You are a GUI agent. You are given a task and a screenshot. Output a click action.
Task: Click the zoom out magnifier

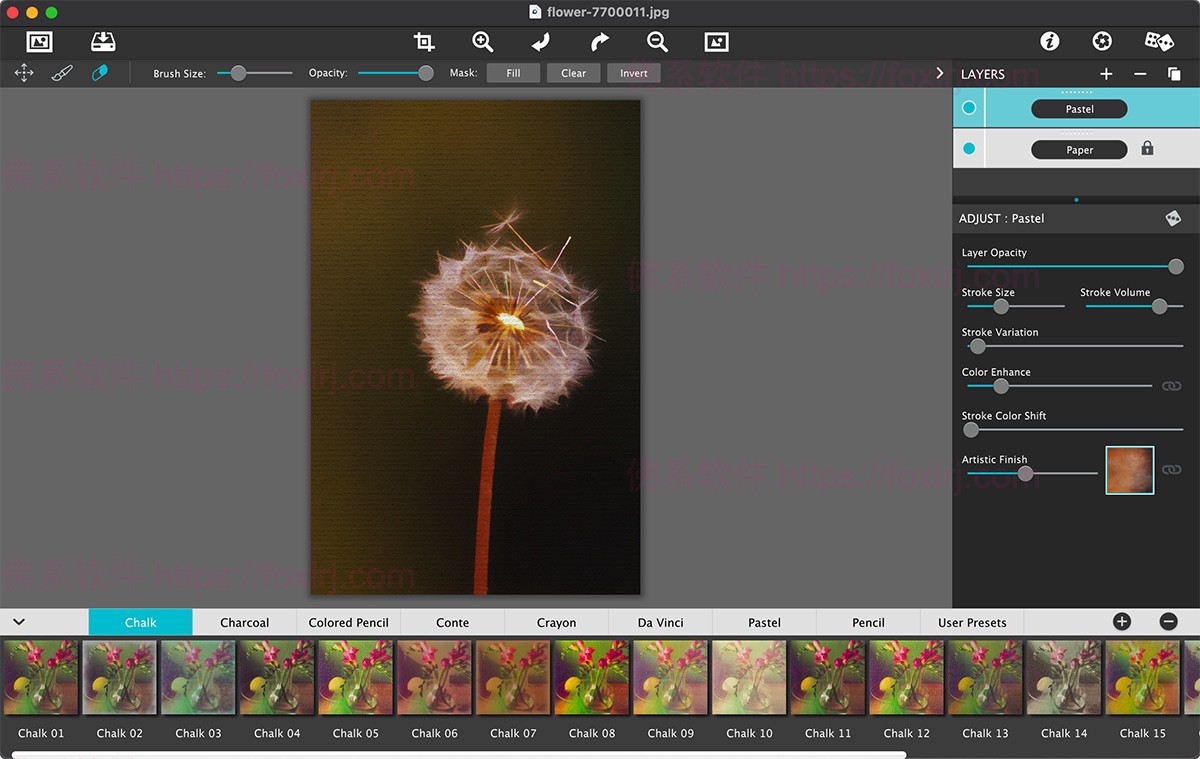(x=657, y=42)
